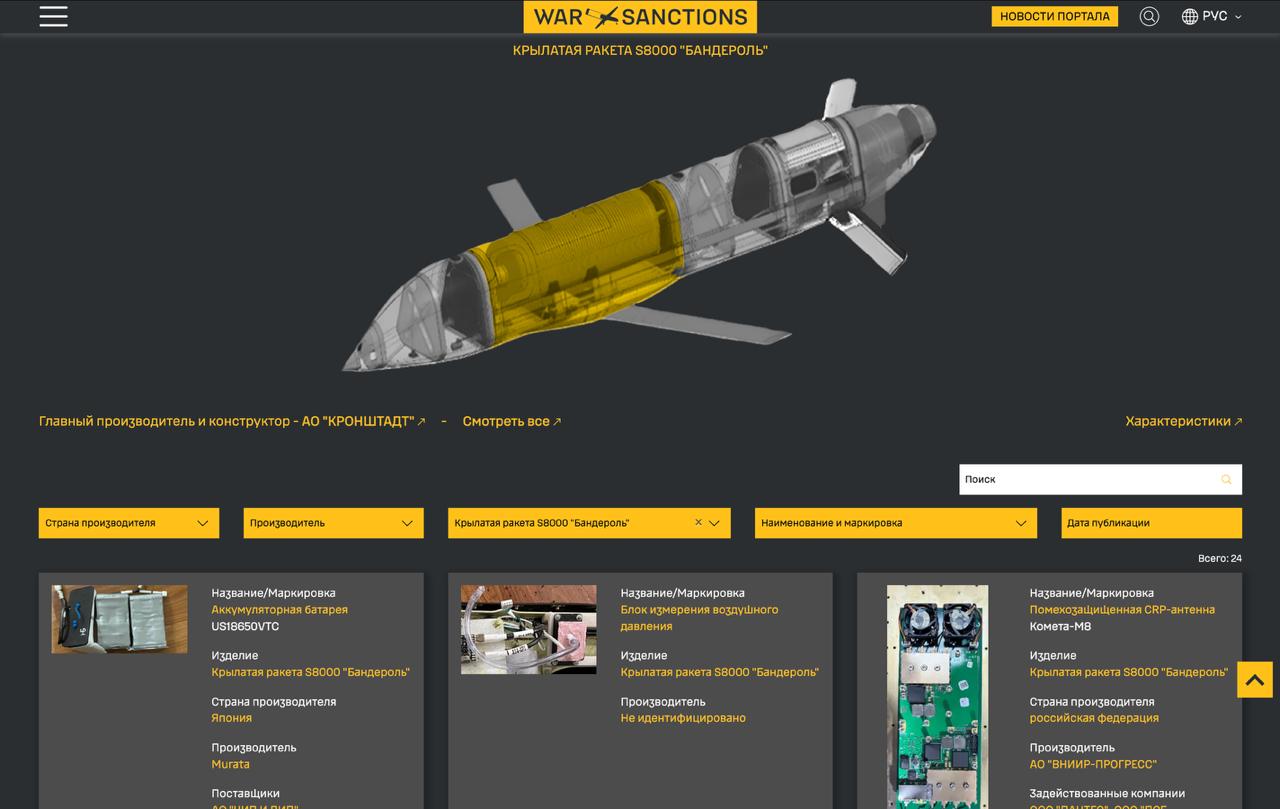Expand Наименование и маркировка dropdown

pos(894,523)
